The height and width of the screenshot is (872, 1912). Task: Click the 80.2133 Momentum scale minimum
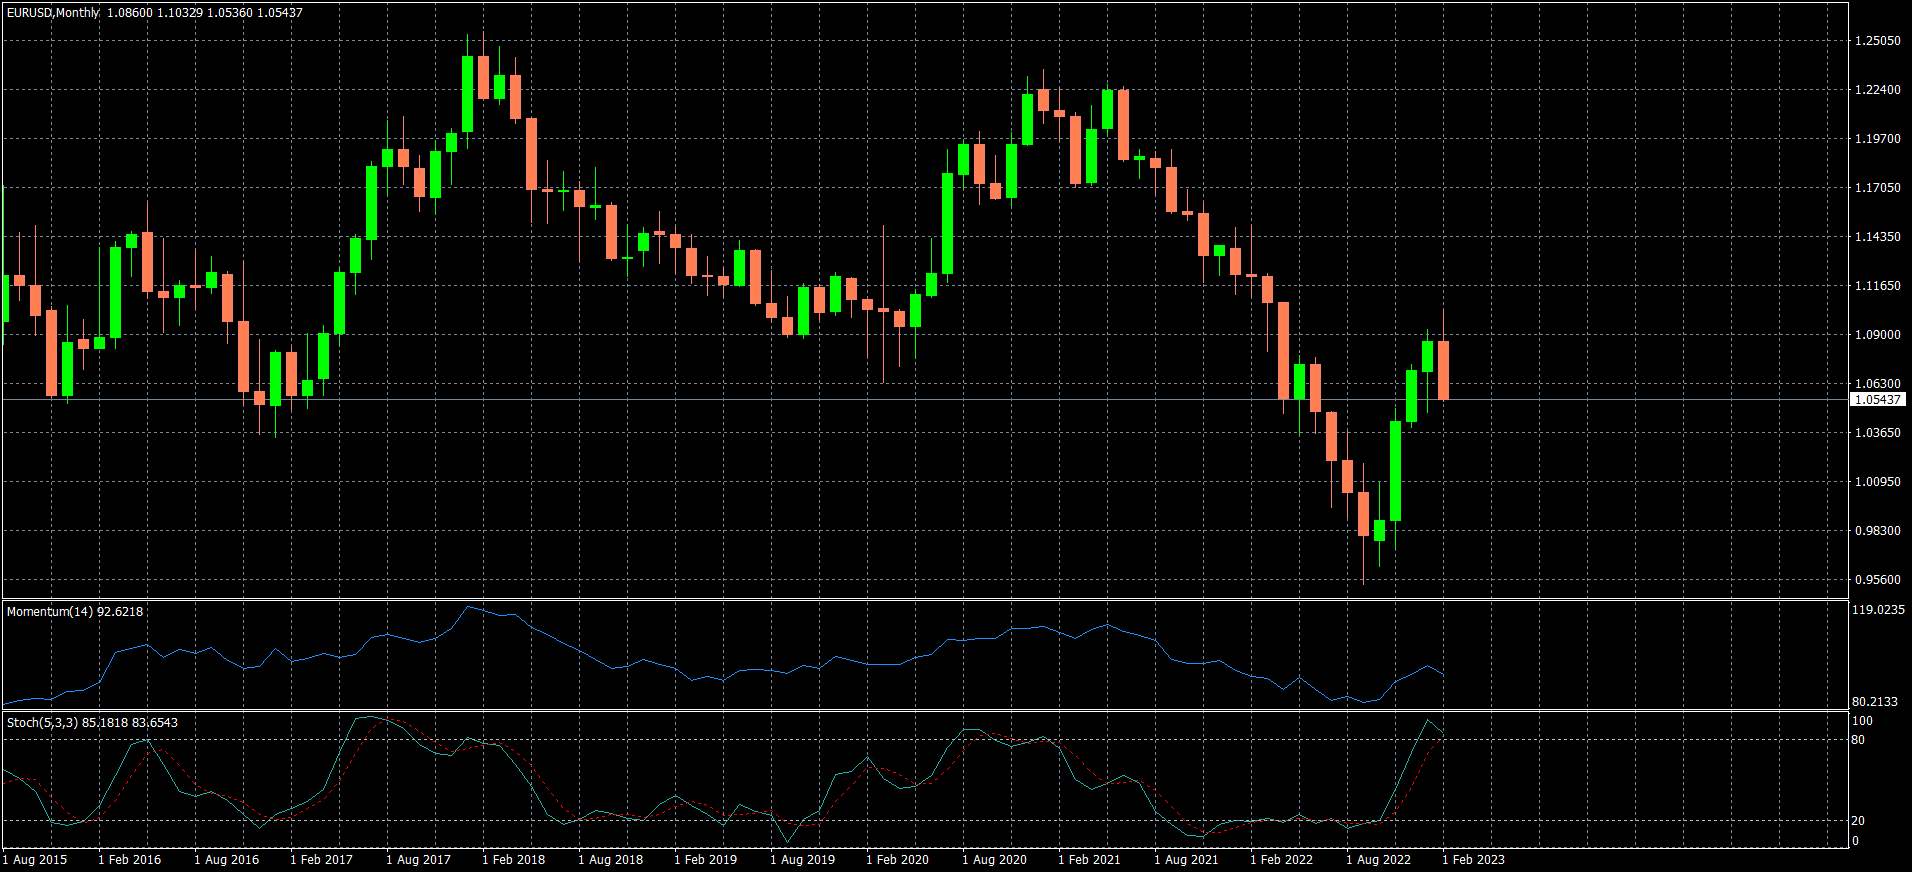(1875, 702)
